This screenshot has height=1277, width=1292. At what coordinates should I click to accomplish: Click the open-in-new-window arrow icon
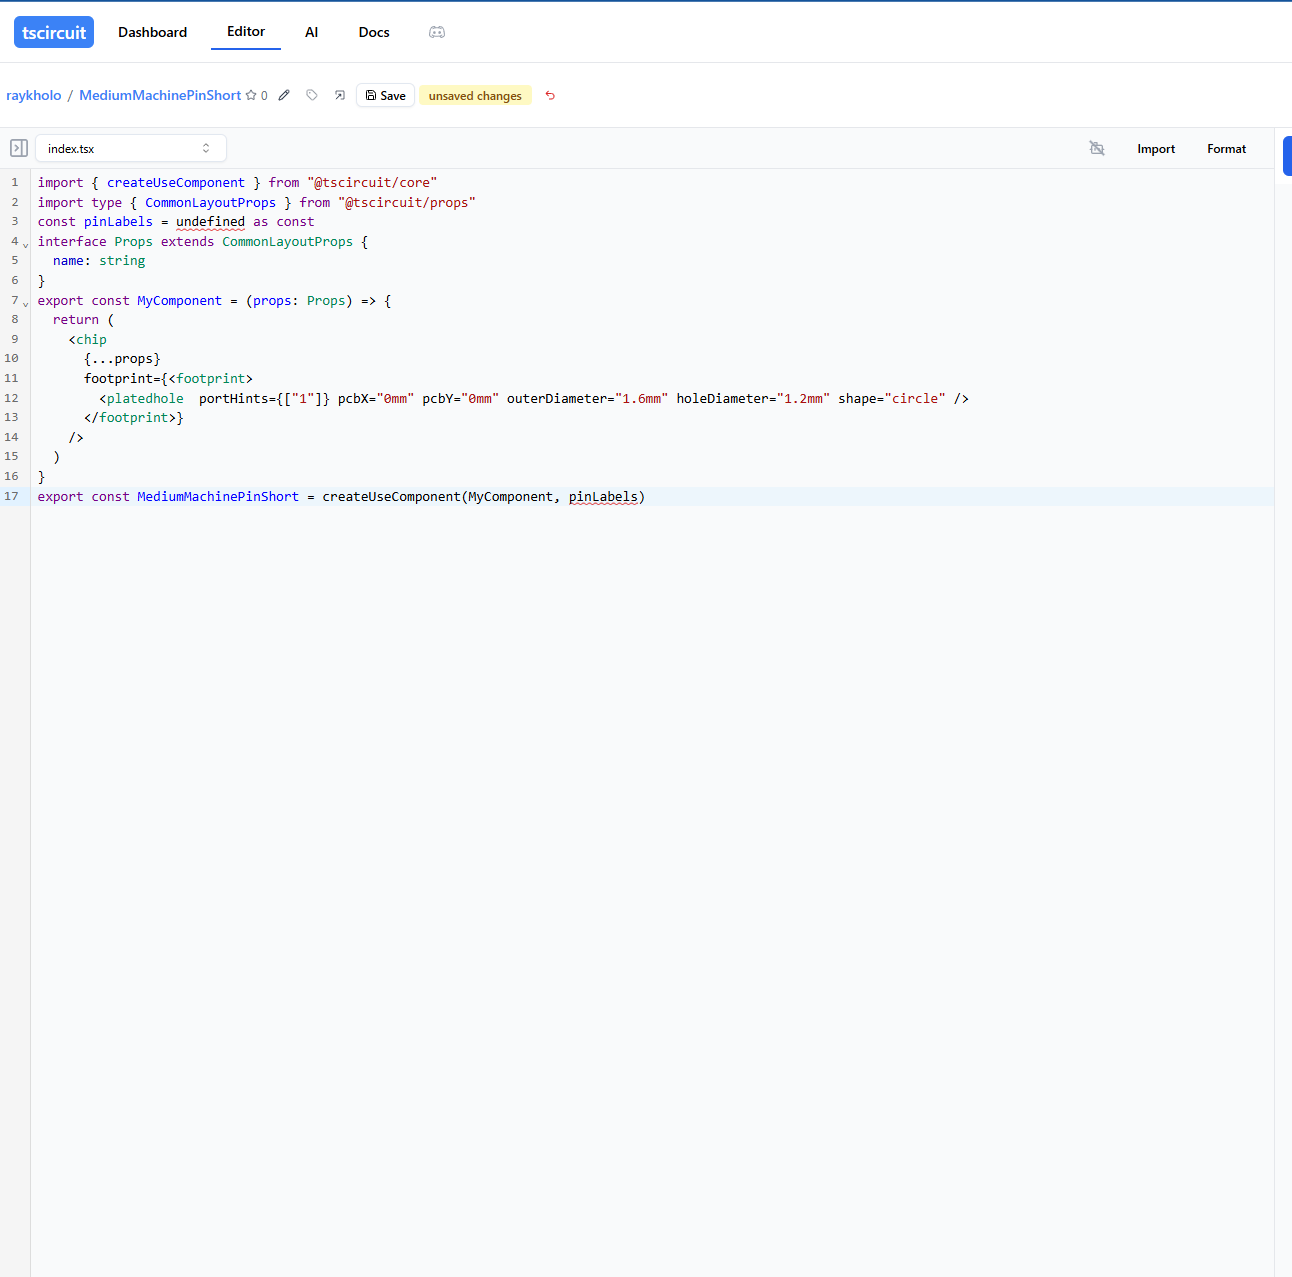340,96
